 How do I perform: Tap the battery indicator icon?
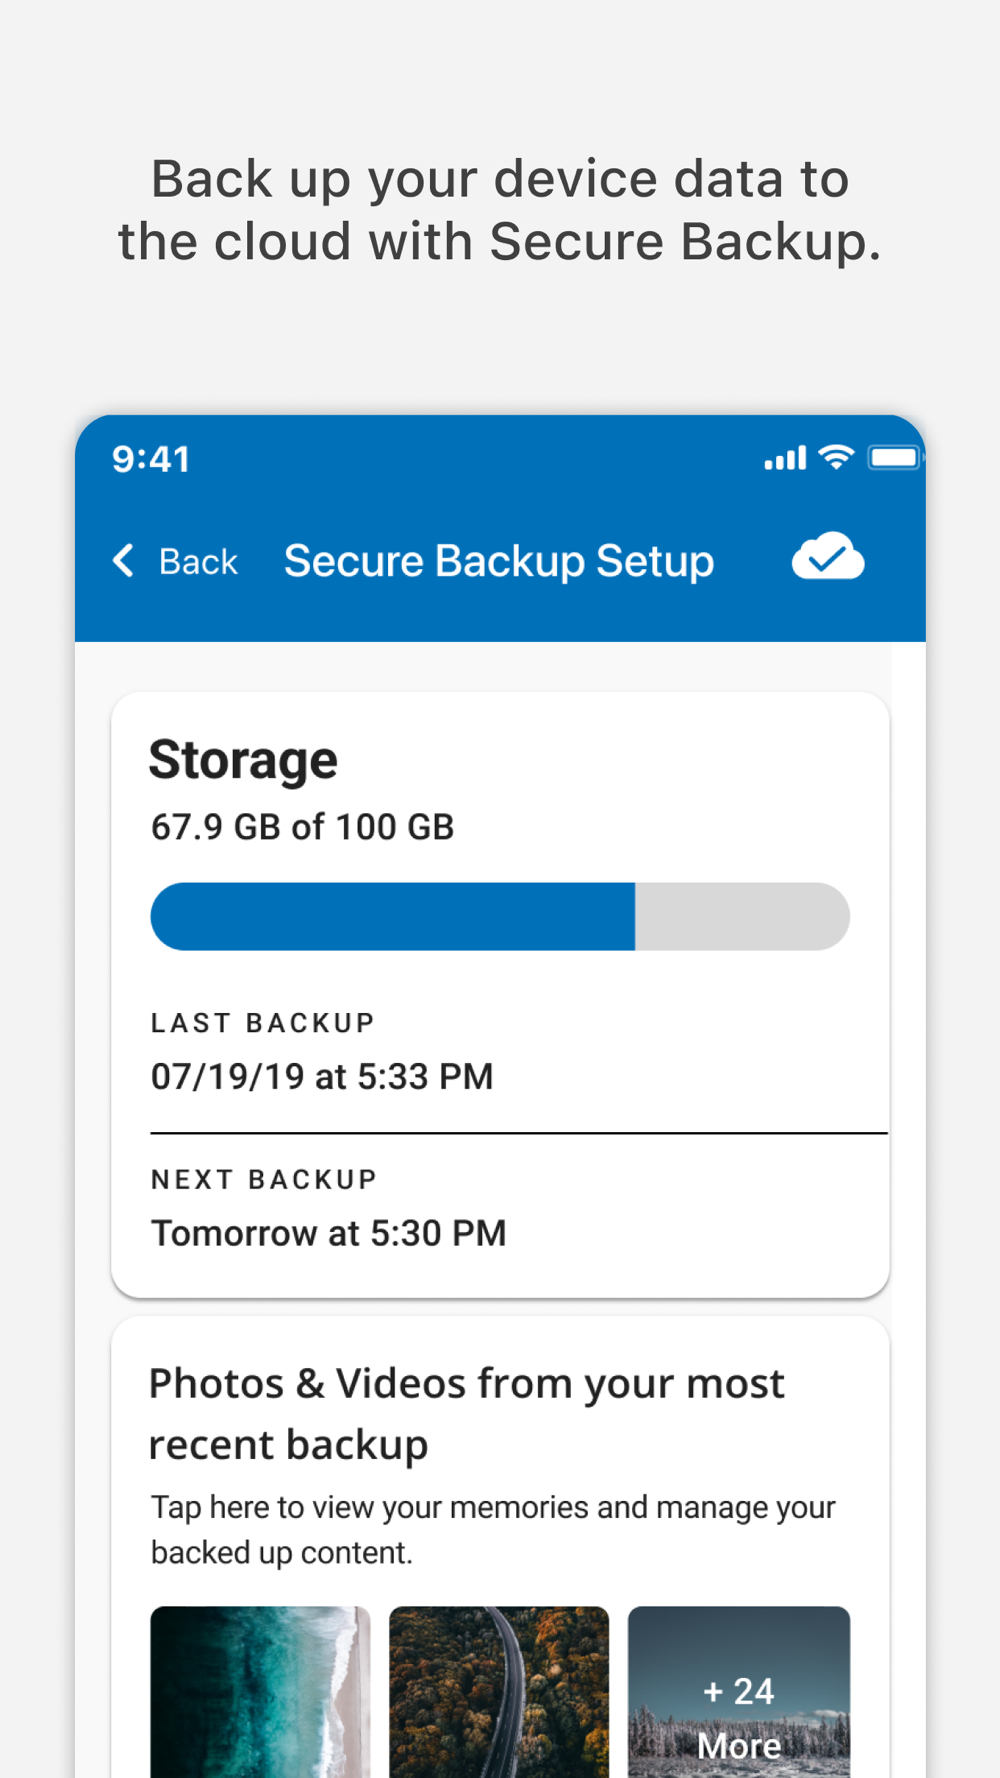(x=894, y=458)
